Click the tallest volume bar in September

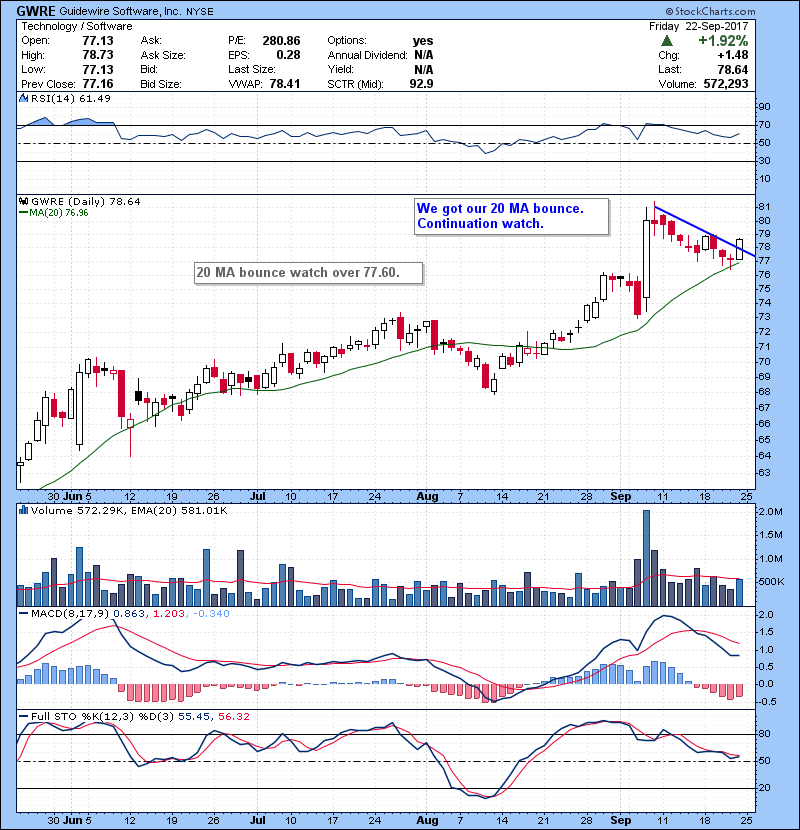click(x=646, y=558)
